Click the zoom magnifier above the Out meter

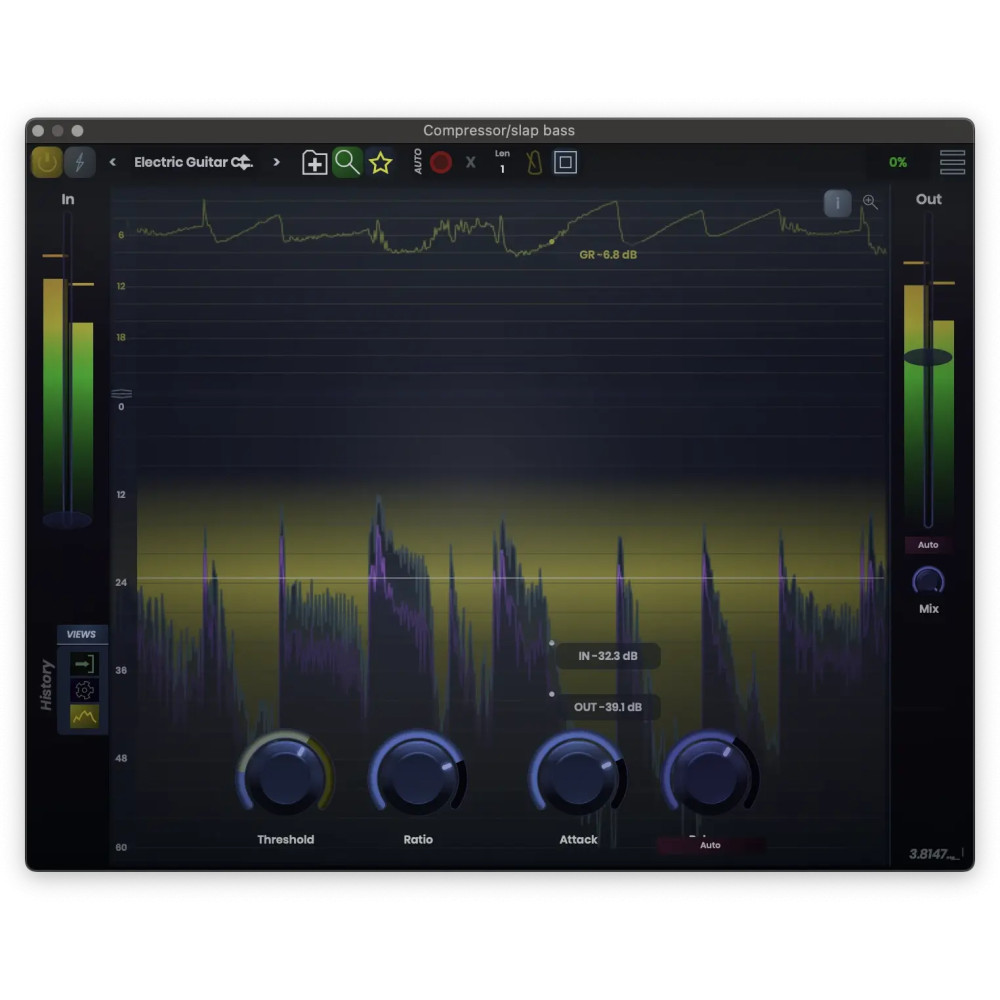[x=869, y=202]
